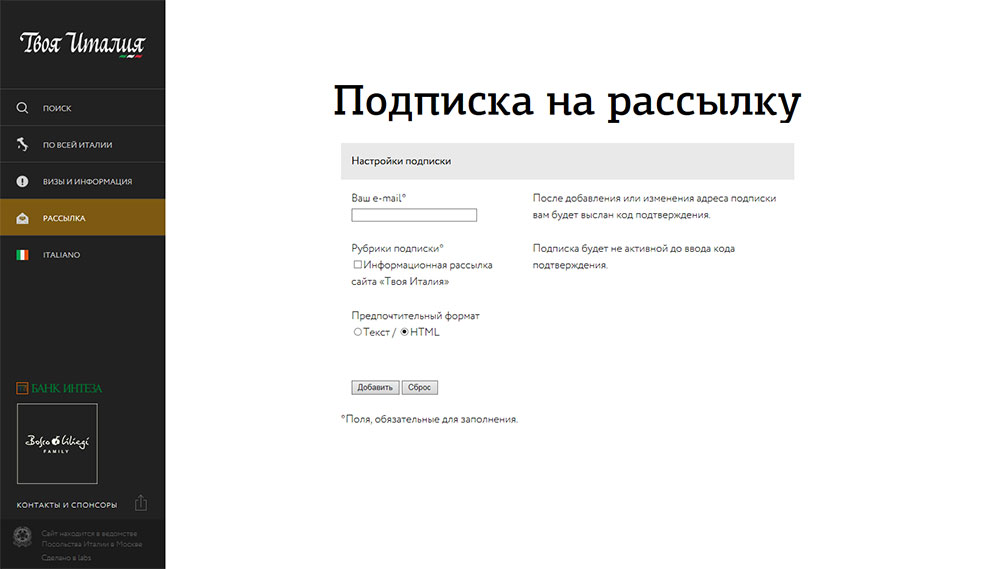
Task: Click the Italian Republic emblem icon
Action: pyautogui.click(x=22, y=536)
